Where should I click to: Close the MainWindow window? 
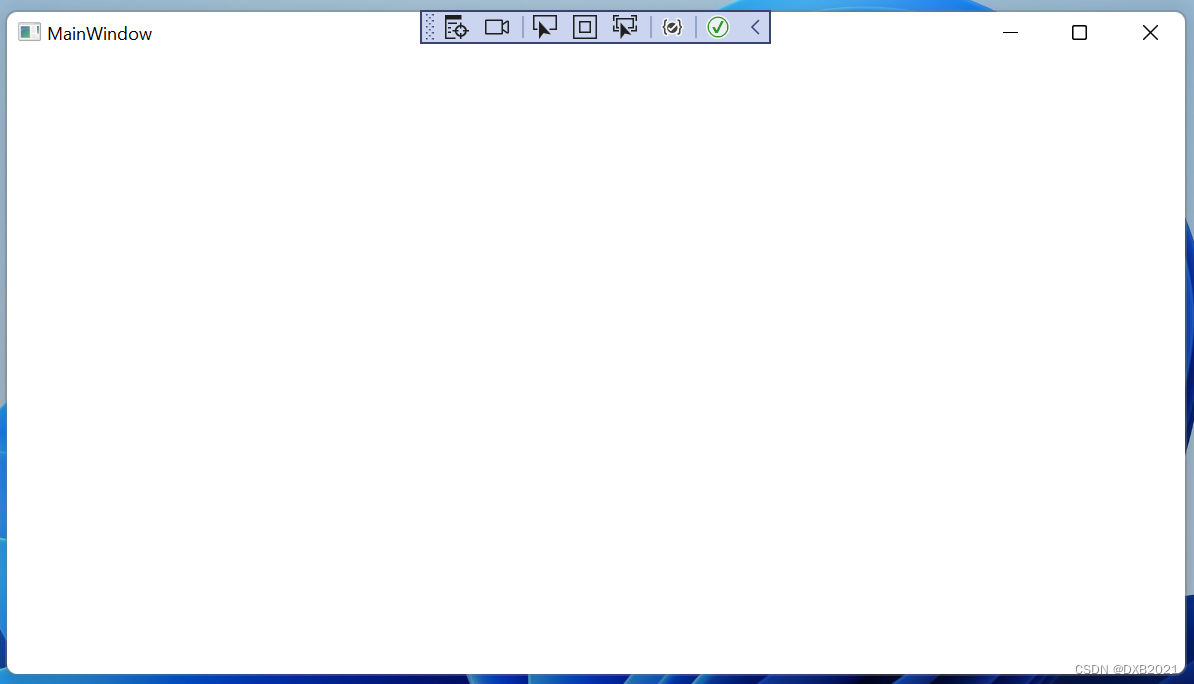(1151, 33)
